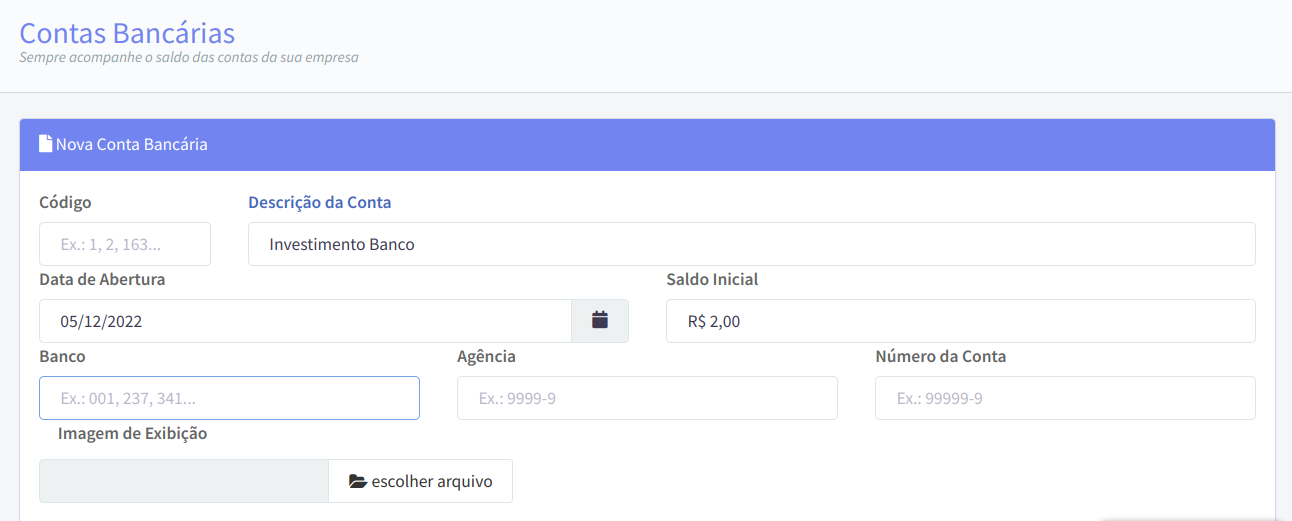Click the Agência label
Image resolution: width=1292 pixels, height=521 pixels.
[x=486, y=356]
